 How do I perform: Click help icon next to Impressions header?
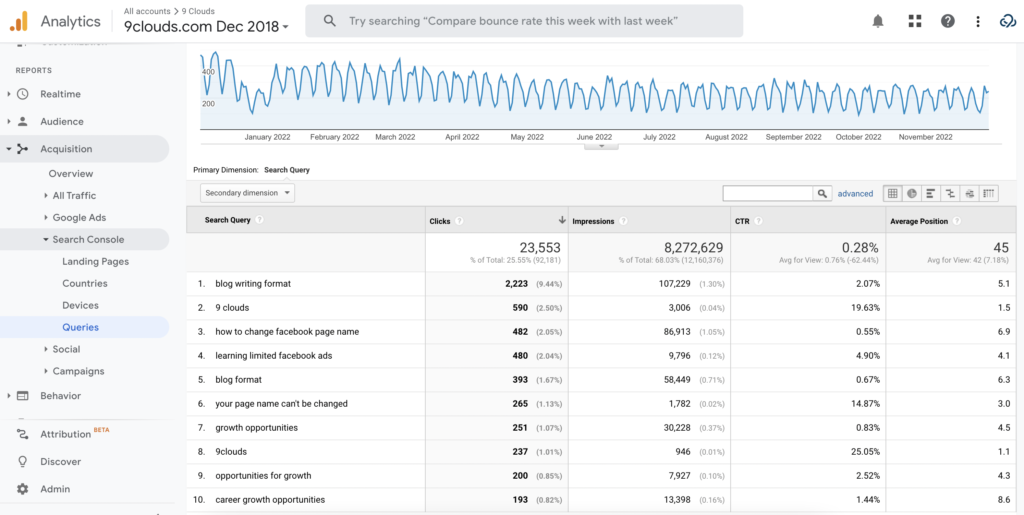click(623, 221)
